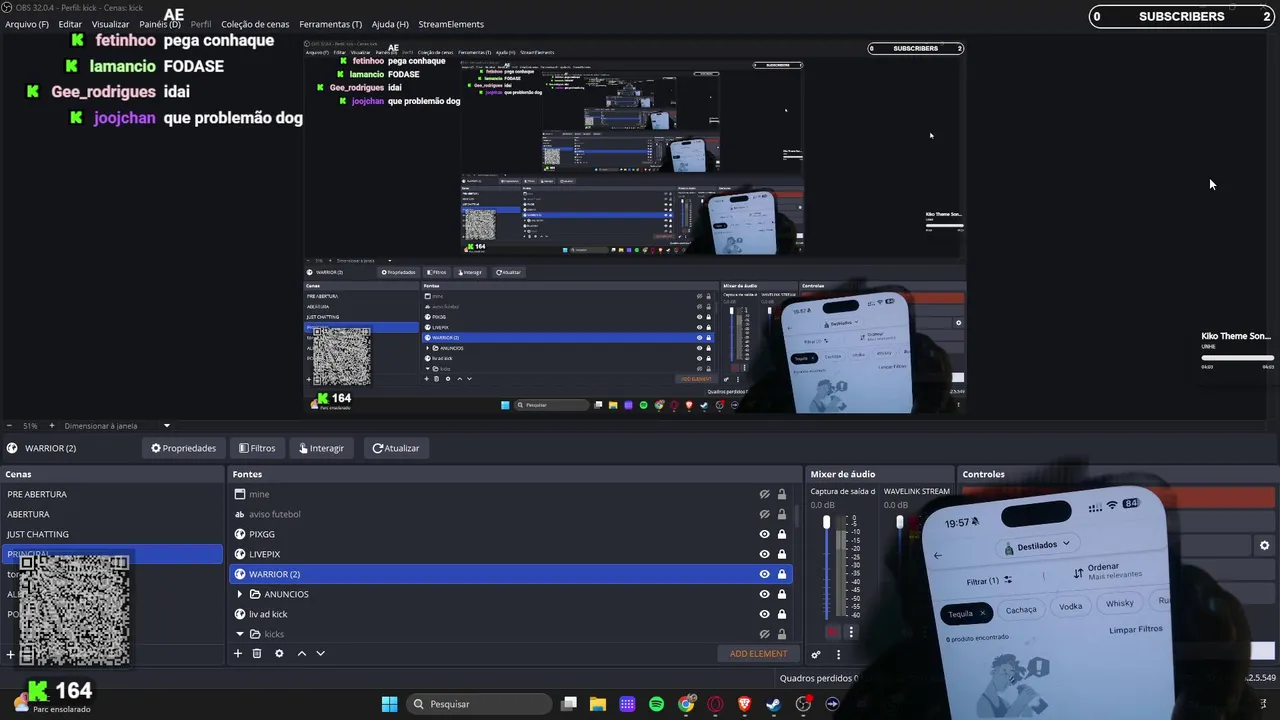Open Spotify from taskbar
This screenshot has height=720, width=1280.
coord(656,704)
